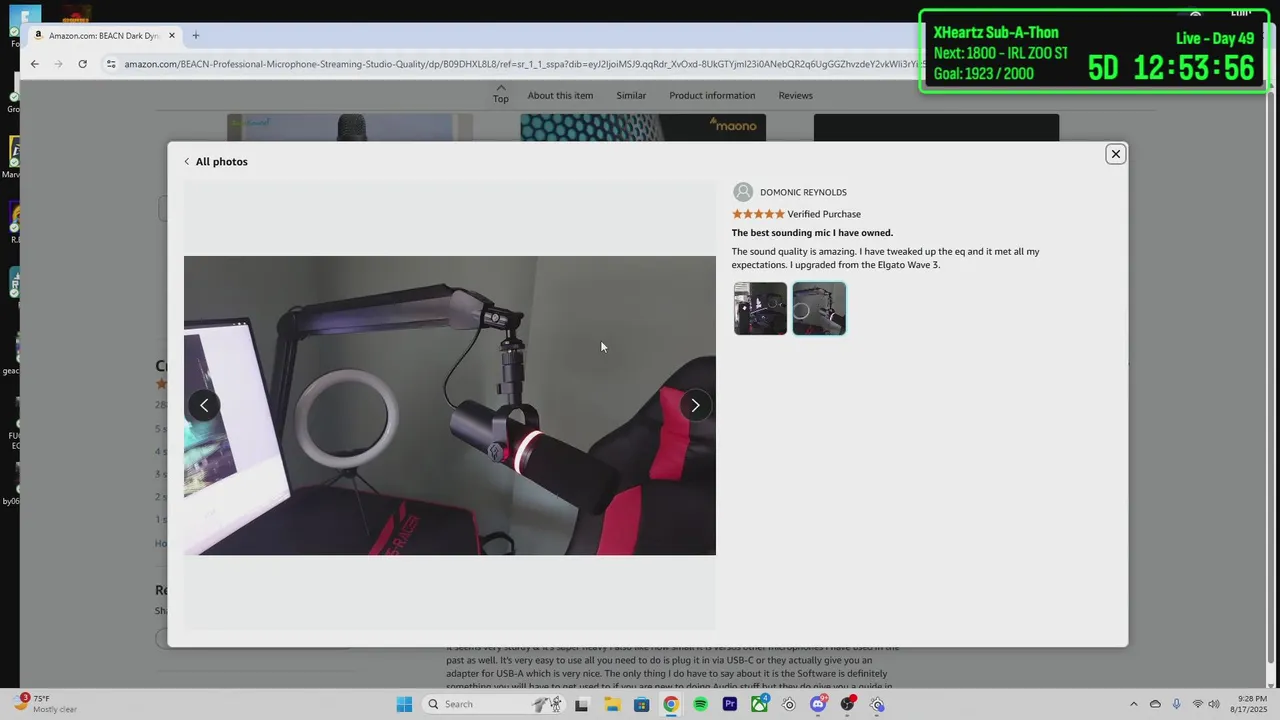Open OBS Studio from taskbar
1280x720 pixels.
(848, 704)
